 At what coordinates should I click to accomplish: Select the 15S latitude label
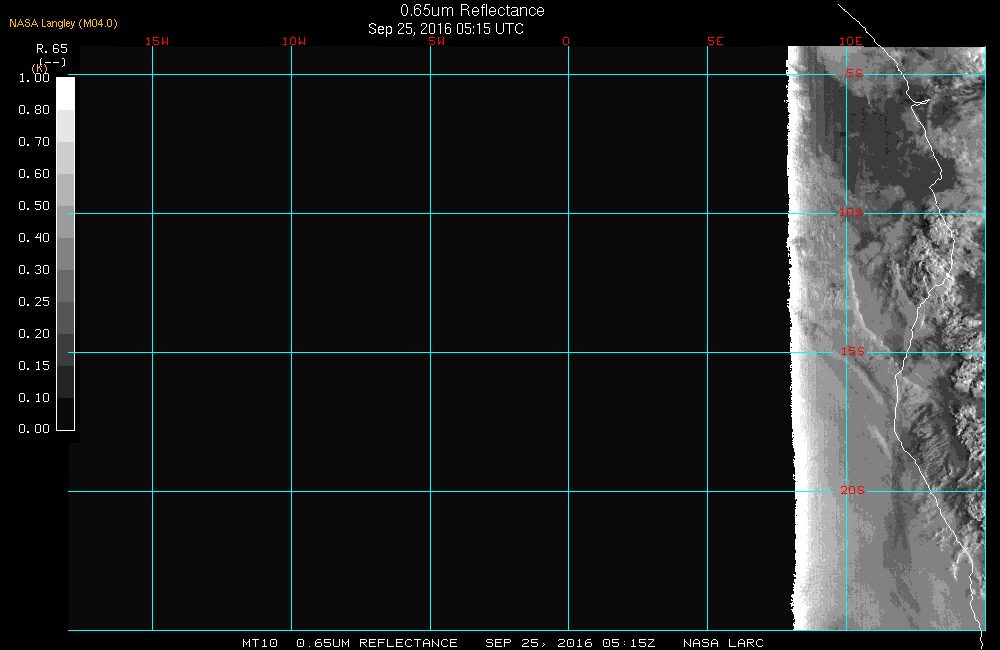(x=851, y=352)
